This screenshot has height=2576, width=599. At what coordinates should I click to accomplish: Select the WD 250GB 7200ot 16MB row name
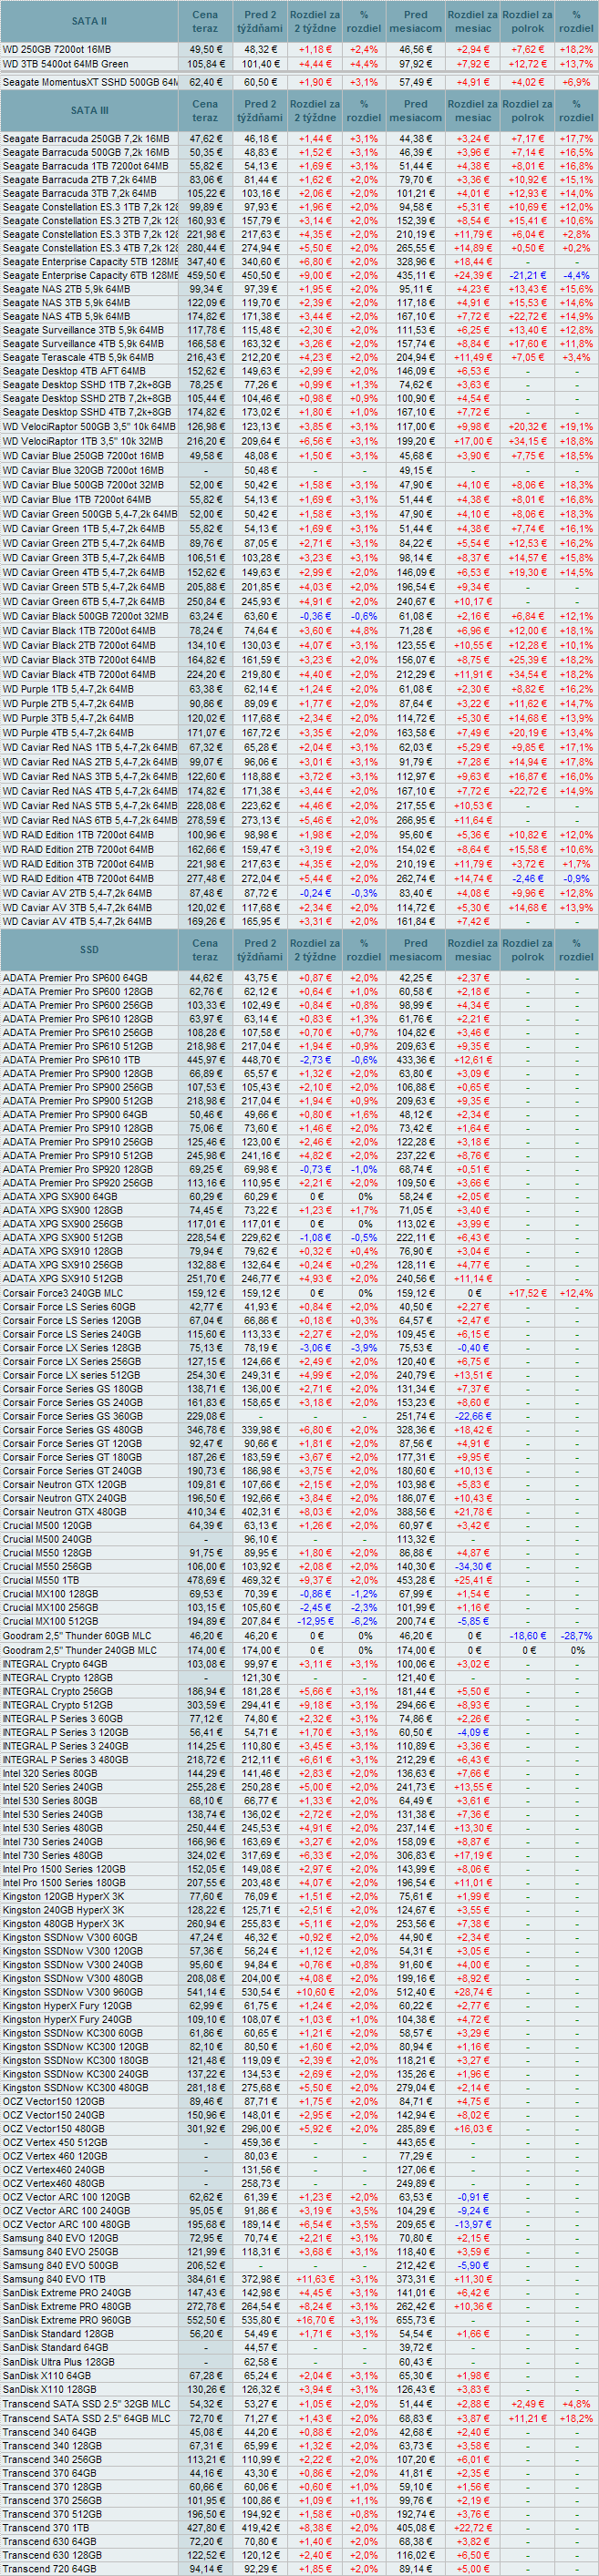[x=57, y=49]
